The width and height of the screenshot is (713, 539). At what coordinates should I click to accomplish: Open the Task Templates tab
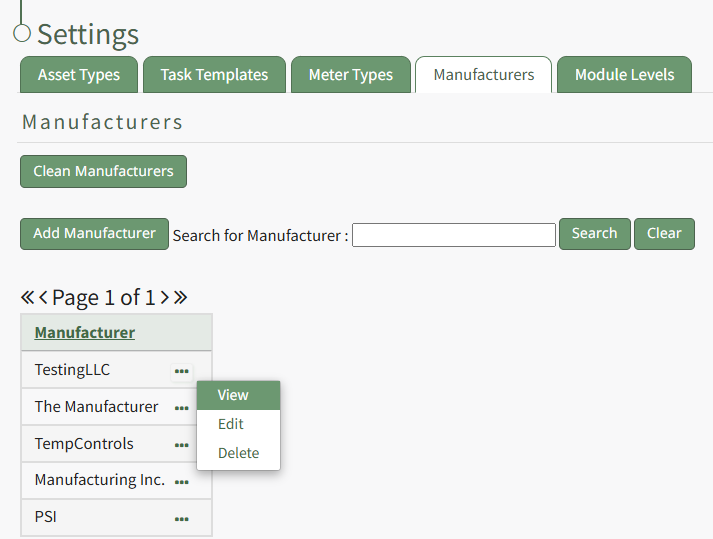pos(214,75)
